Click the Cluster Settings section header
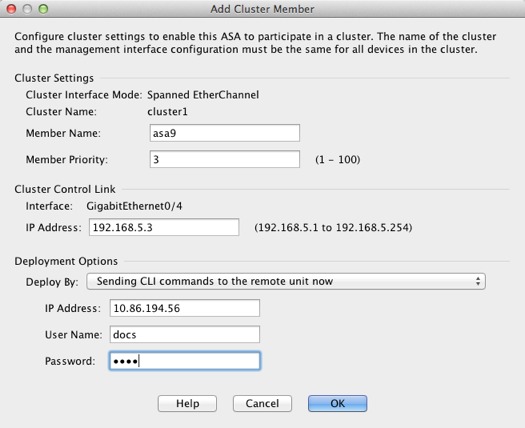525x428 pixels. pos(54,78)
